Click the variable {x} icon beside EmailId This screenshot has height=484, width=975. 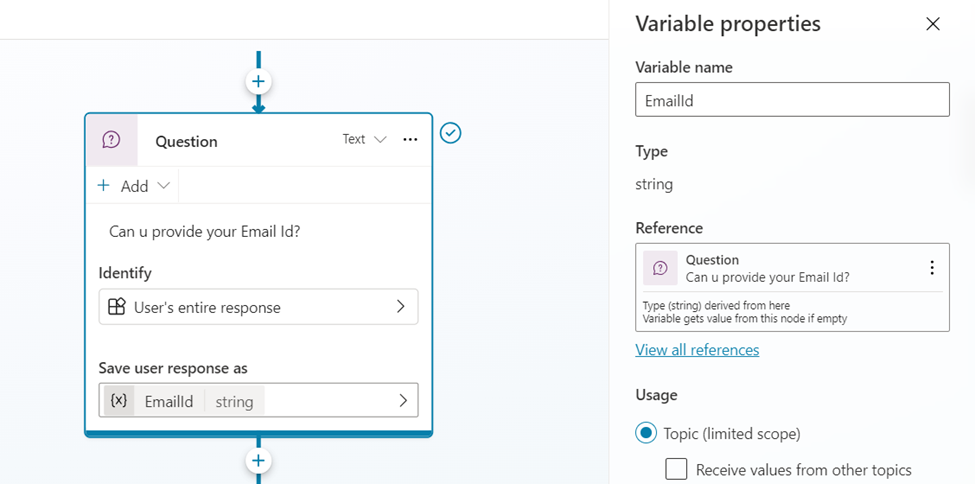[119, 401]
